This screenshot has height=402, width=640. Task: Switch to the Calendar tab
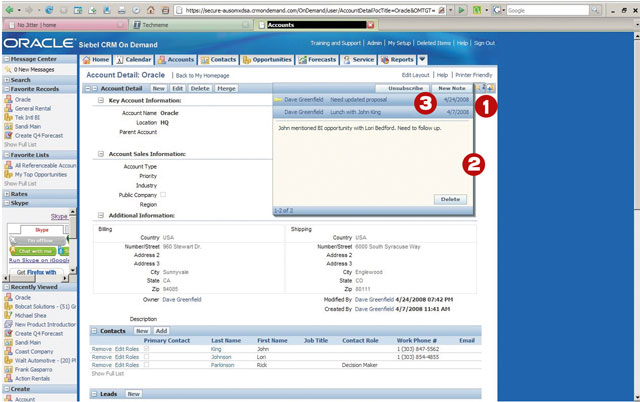(x=133, y=60)
